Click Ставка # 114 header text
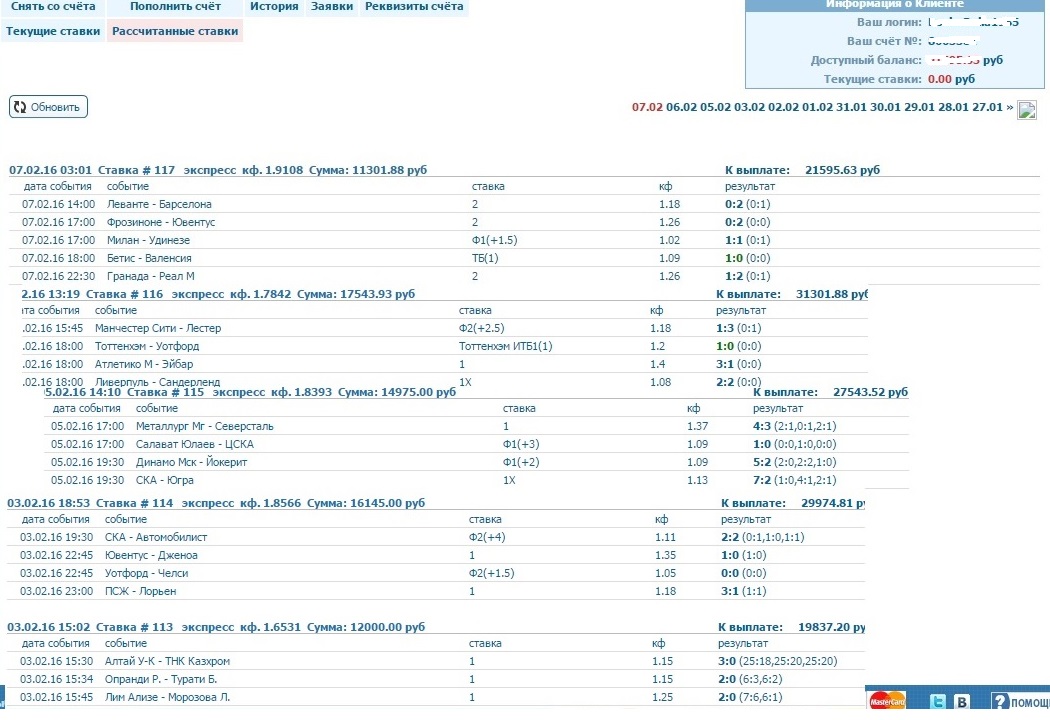The image size is (1050, 720). pyautogui.click(x=134, y=503)
